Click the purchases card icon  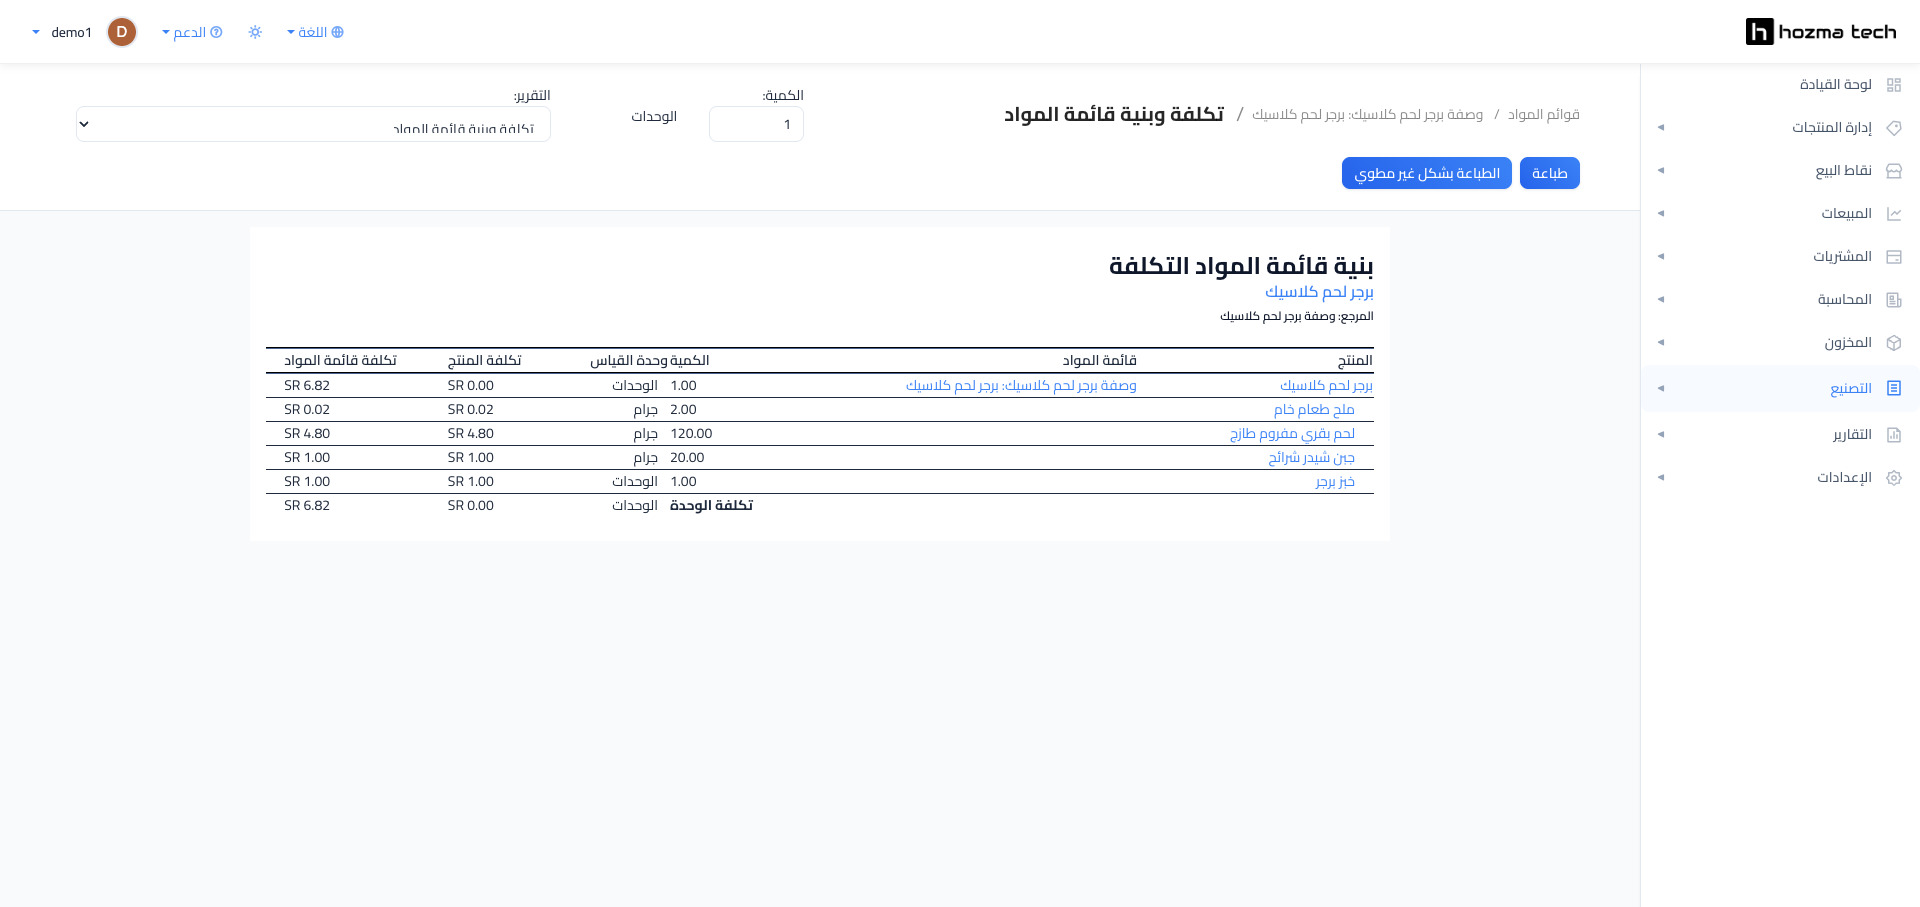pyautogui.click(x=1893, y=257)
